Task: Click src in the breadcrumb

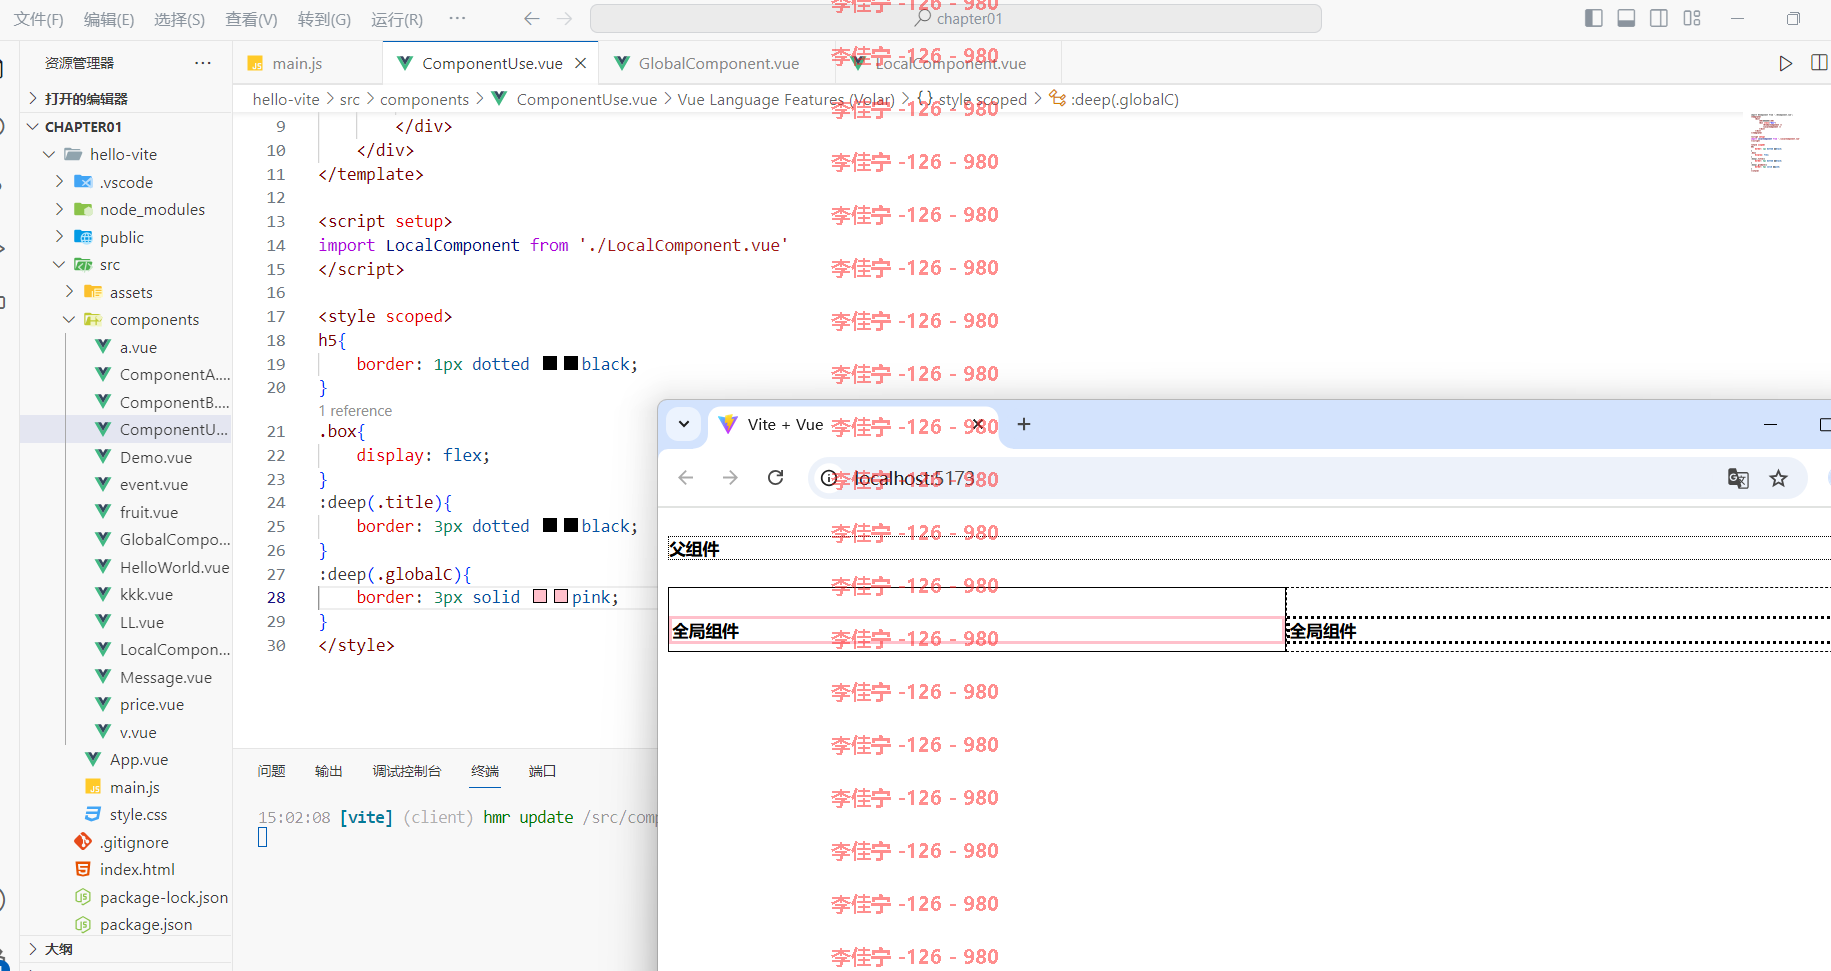Action: click(349, 99)
